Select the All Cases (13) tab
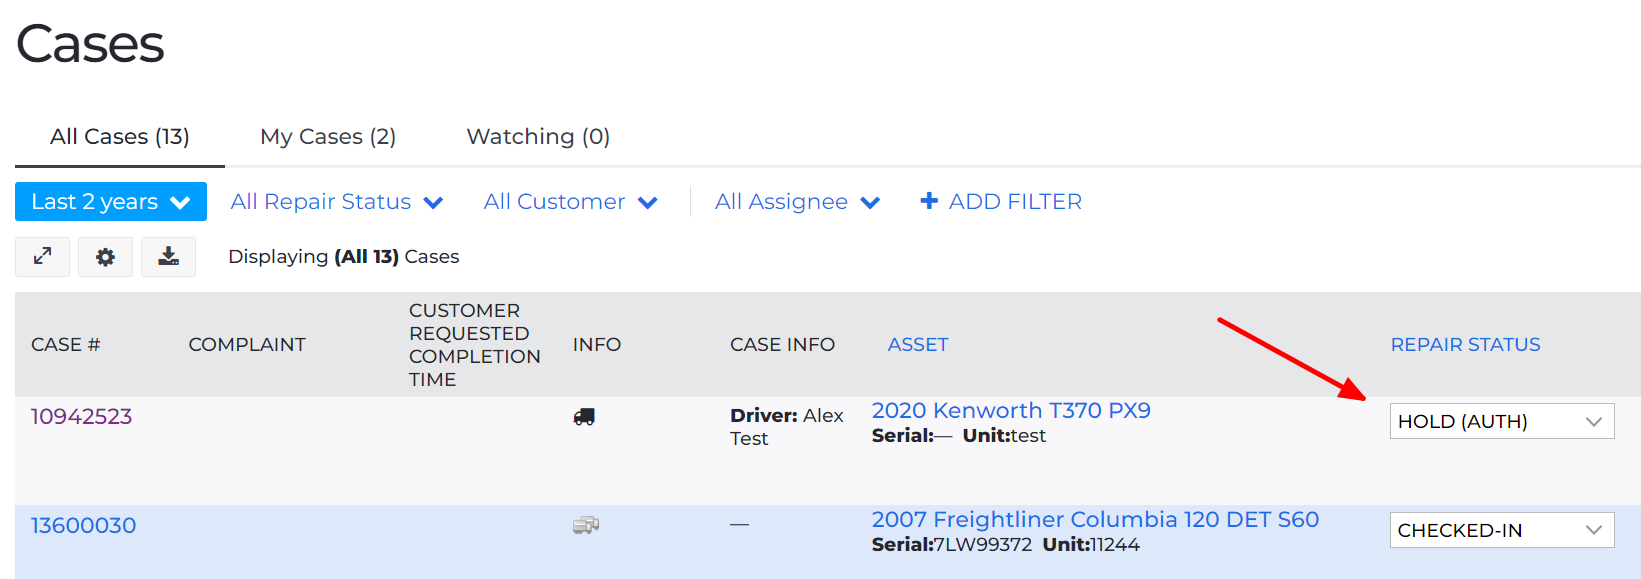1641x579 pixels. (x=120, y=136)
